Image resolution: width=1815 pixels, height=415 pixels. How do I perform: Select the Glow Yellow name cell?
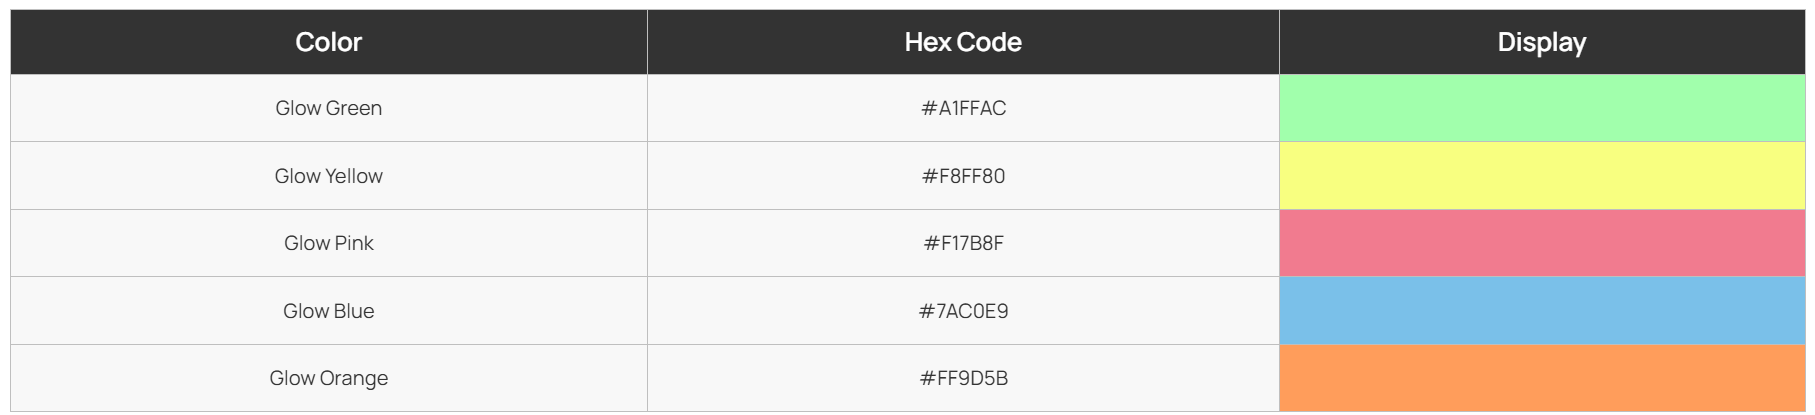329,176
